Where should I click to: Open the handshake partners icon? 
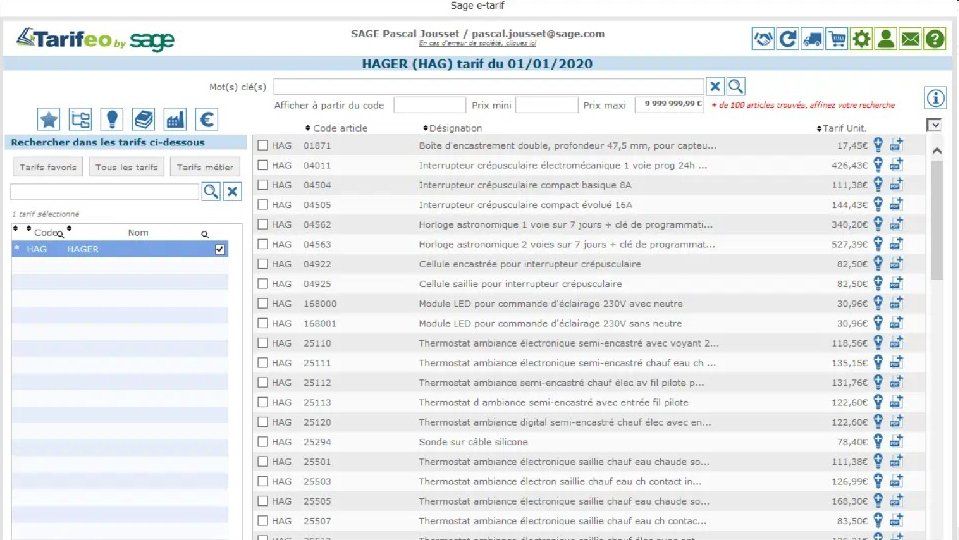[x=763, y=39]
